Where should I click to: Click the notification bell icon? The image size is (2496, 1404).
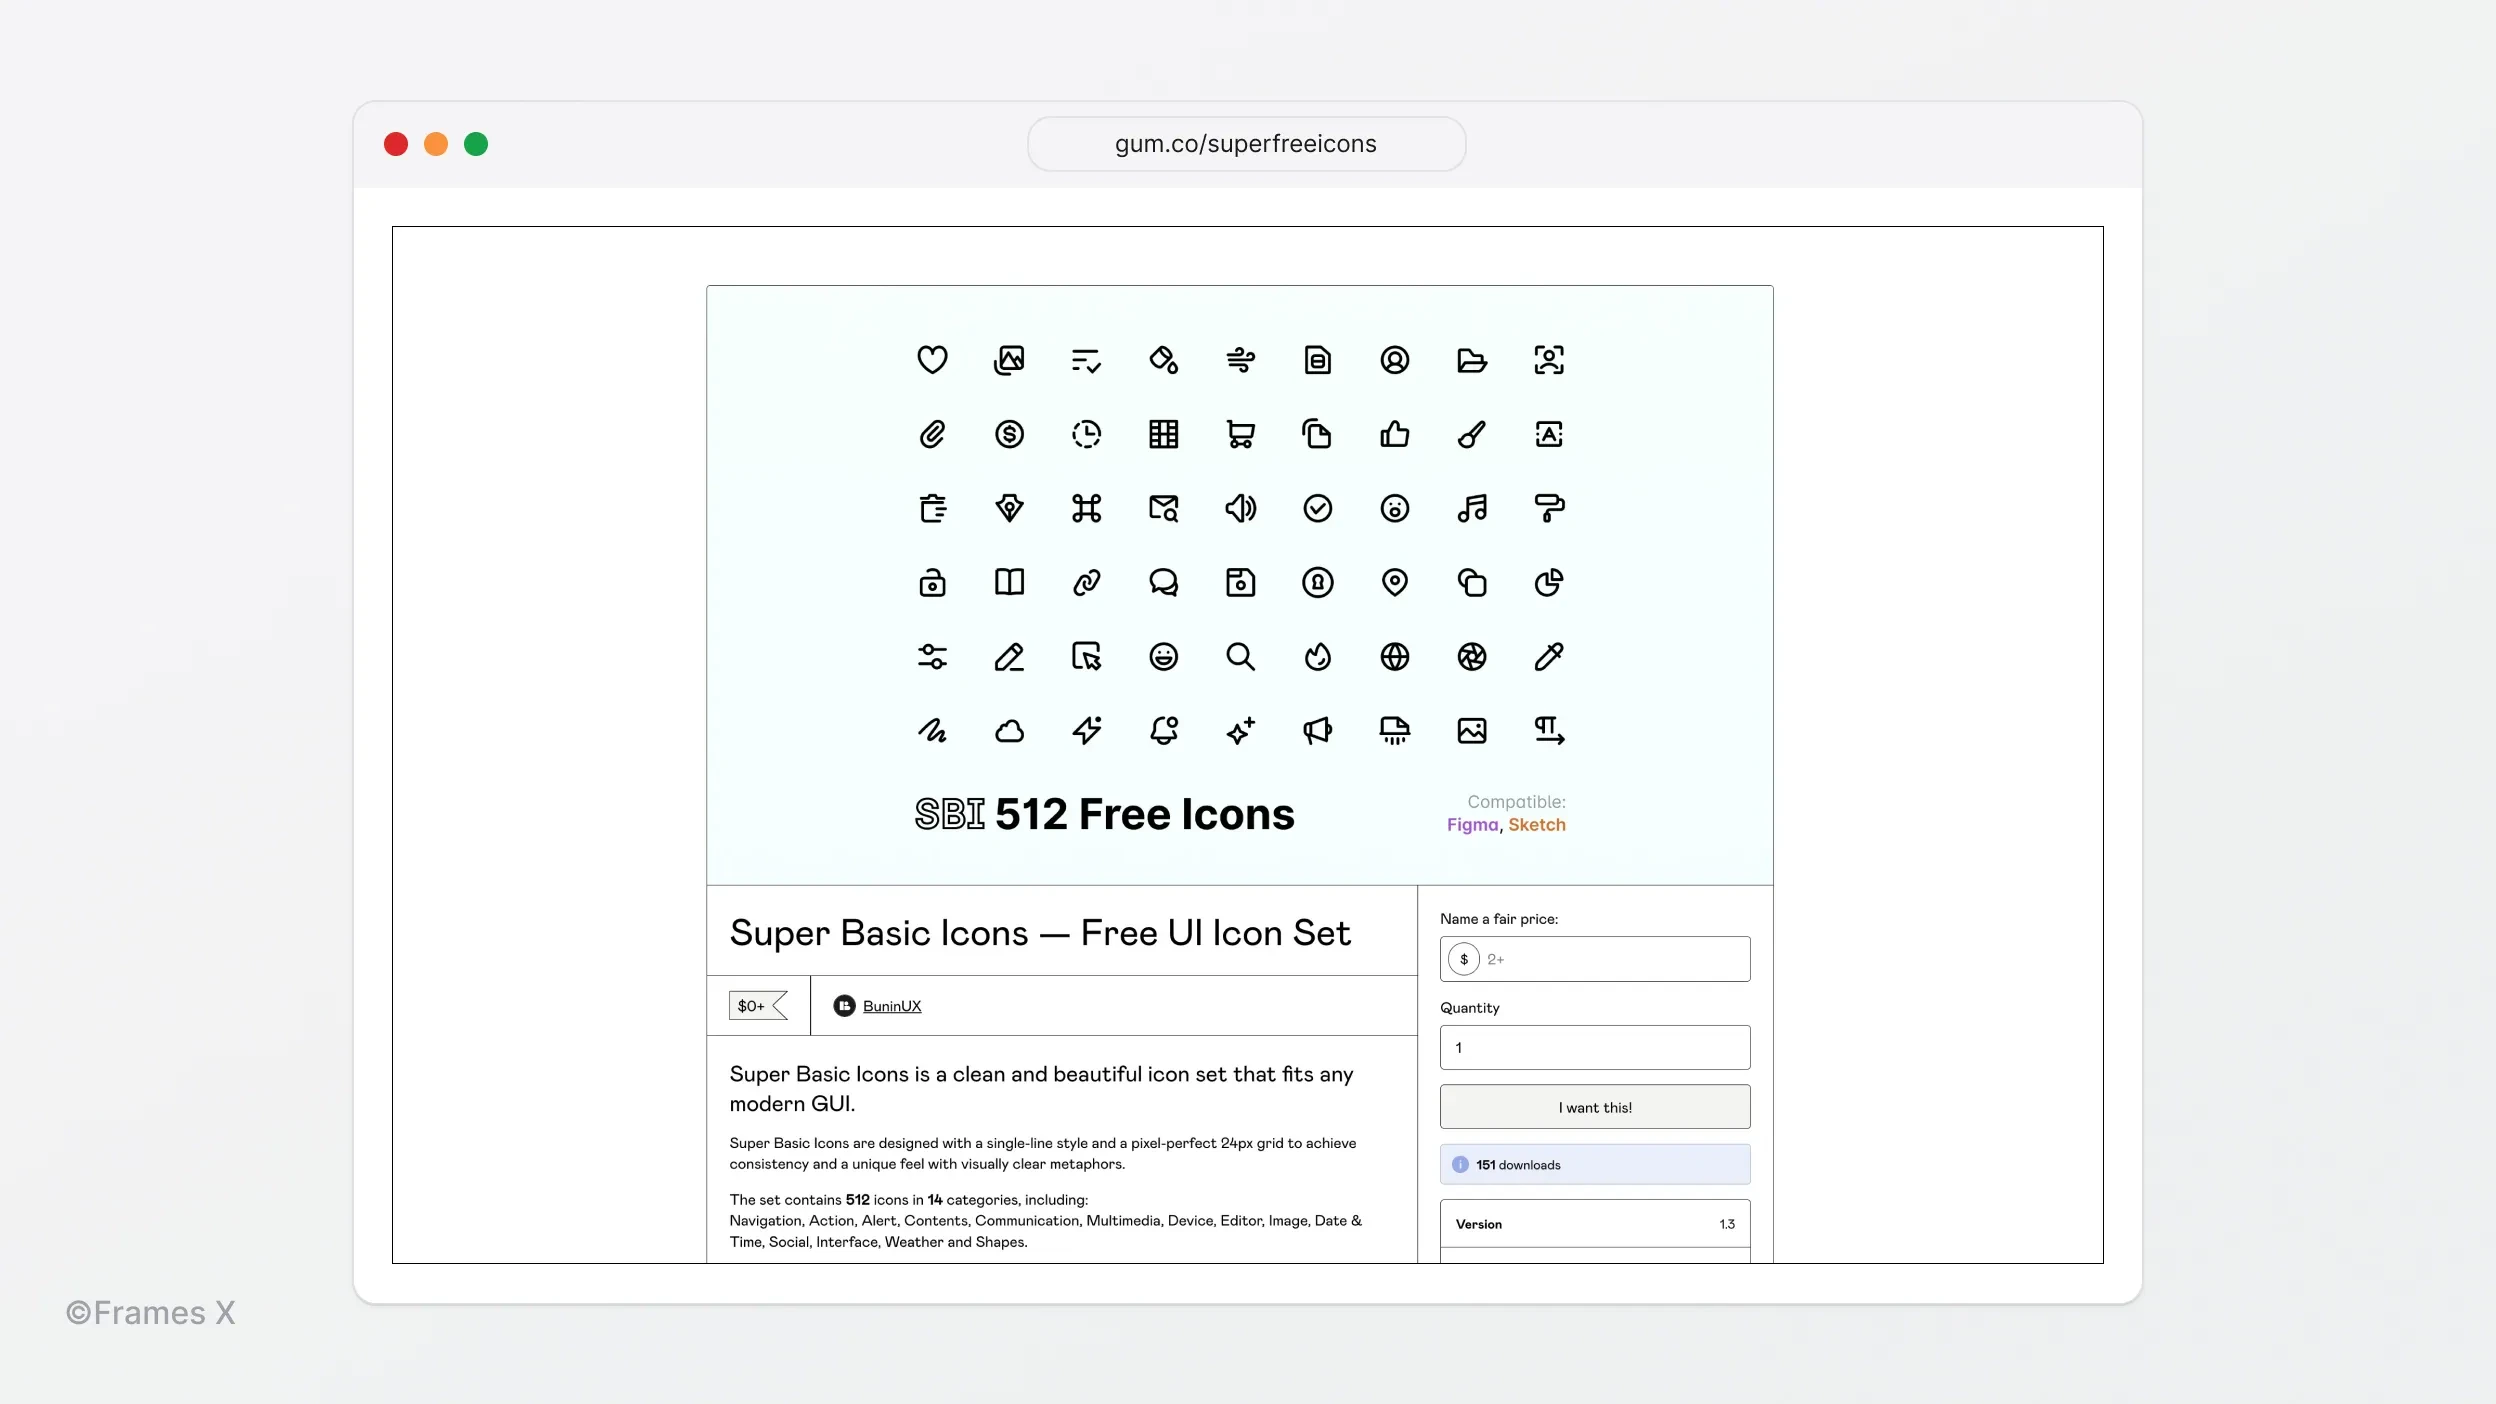click(1164, 729)
